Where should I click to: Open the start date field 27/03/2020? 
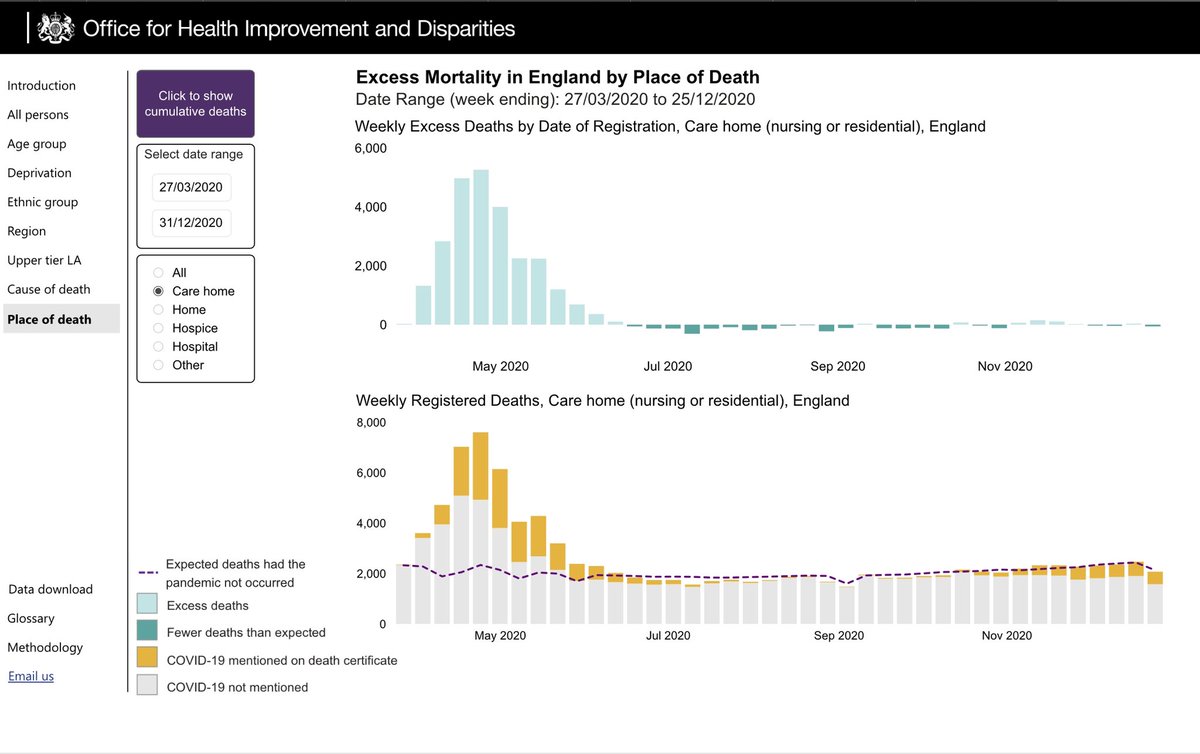click(192, 188)
